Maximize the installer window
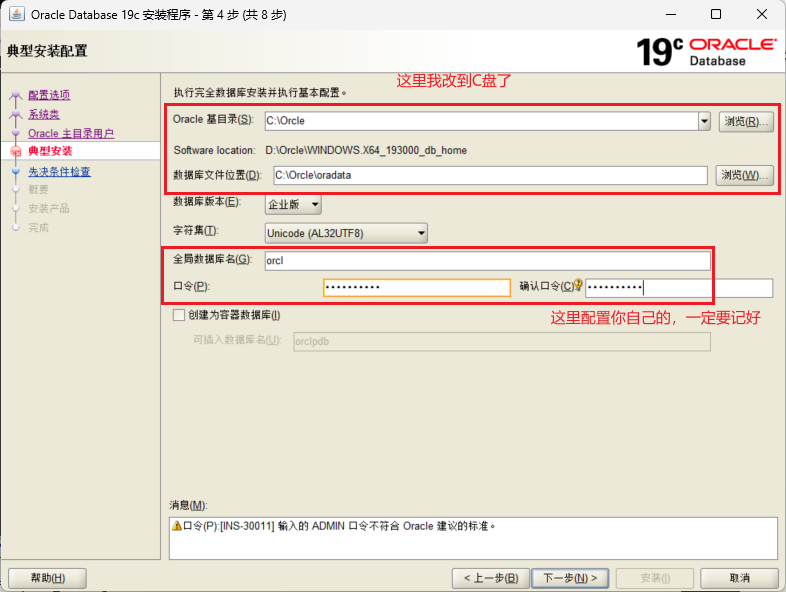Viewport: 786px width, 592px height. 716,14
